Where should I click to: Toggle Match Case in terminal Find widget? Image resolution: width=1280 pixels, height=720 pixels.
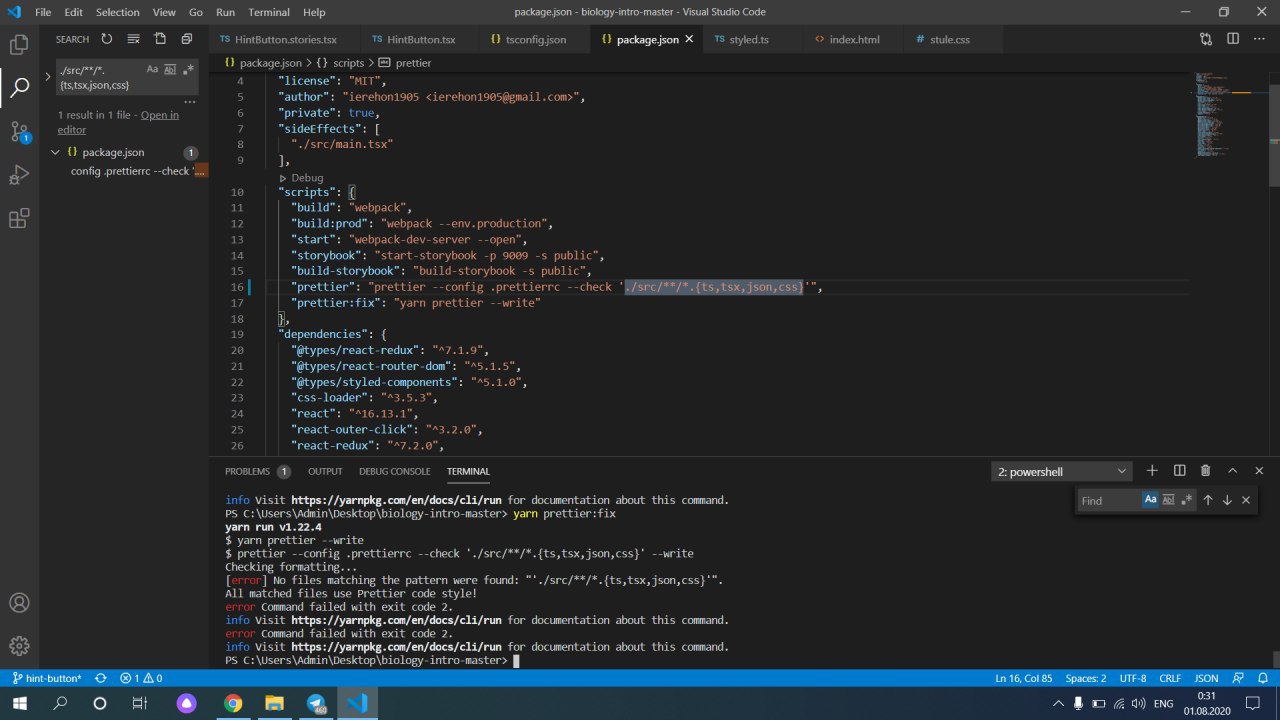tap(1150, 500)
